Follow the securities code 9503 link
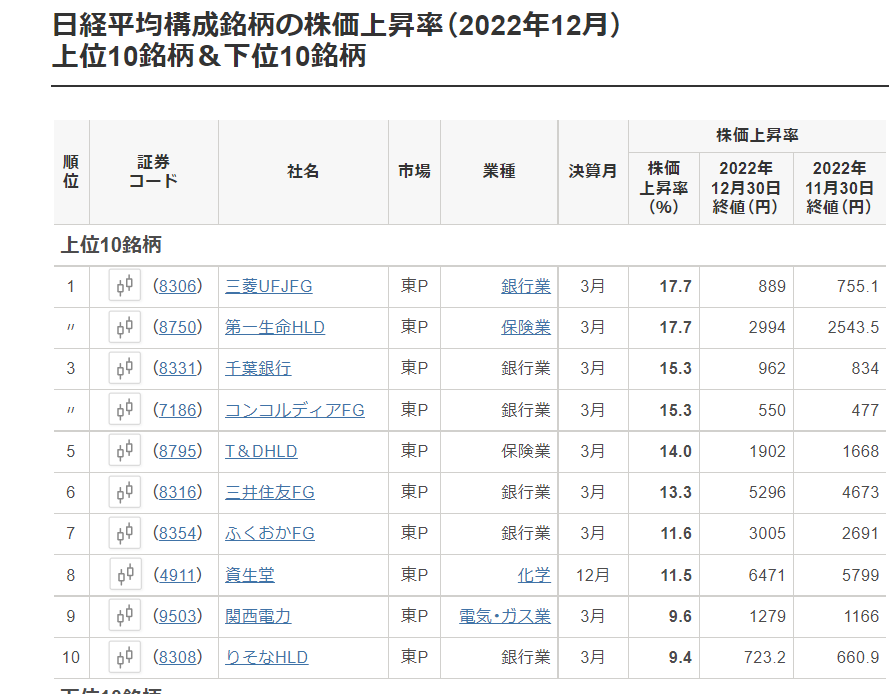Image resolution: width=896 pixels, height=694 pixels. pyautogui.click(x=177, y=616)
